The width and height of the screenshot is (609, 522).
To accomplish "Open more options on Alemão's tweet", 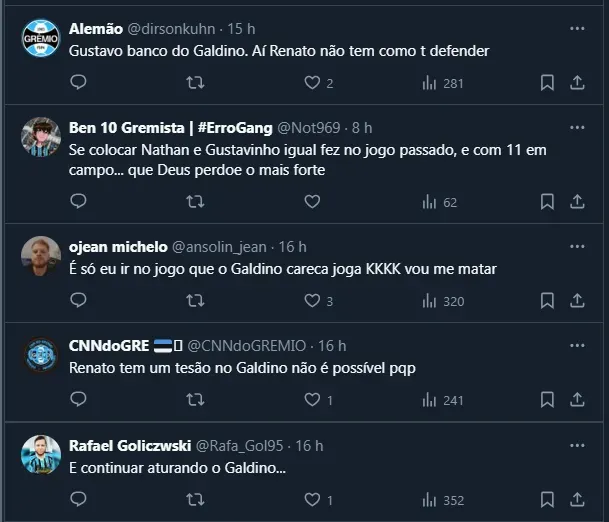I will 577,30.
